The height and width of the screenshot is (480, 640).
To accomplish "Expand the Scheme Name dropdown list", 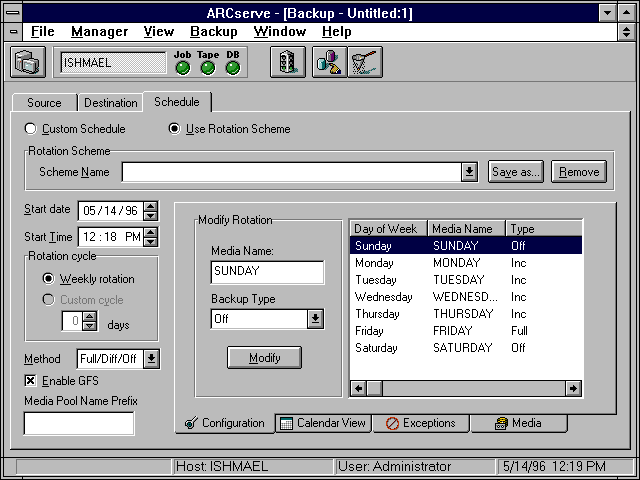I will 469,172.
